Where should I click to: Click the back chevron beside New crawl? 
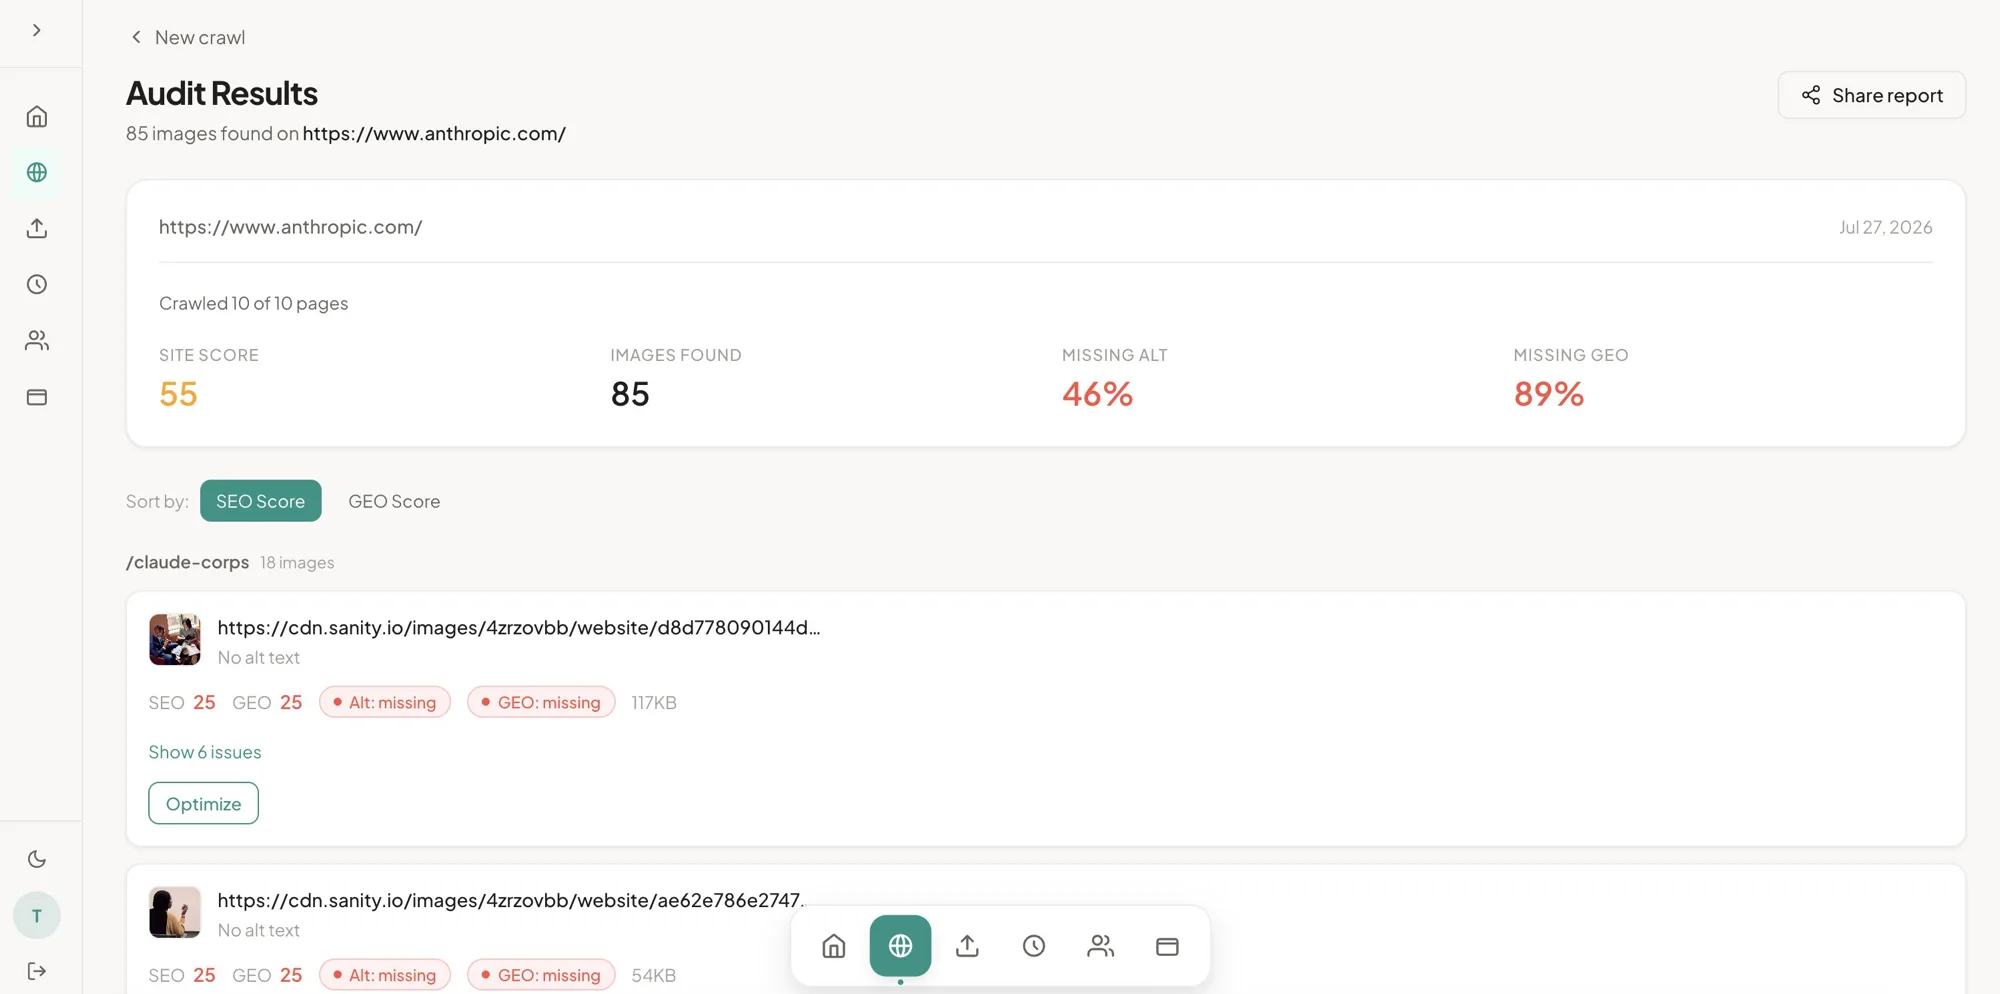(136, 37)
